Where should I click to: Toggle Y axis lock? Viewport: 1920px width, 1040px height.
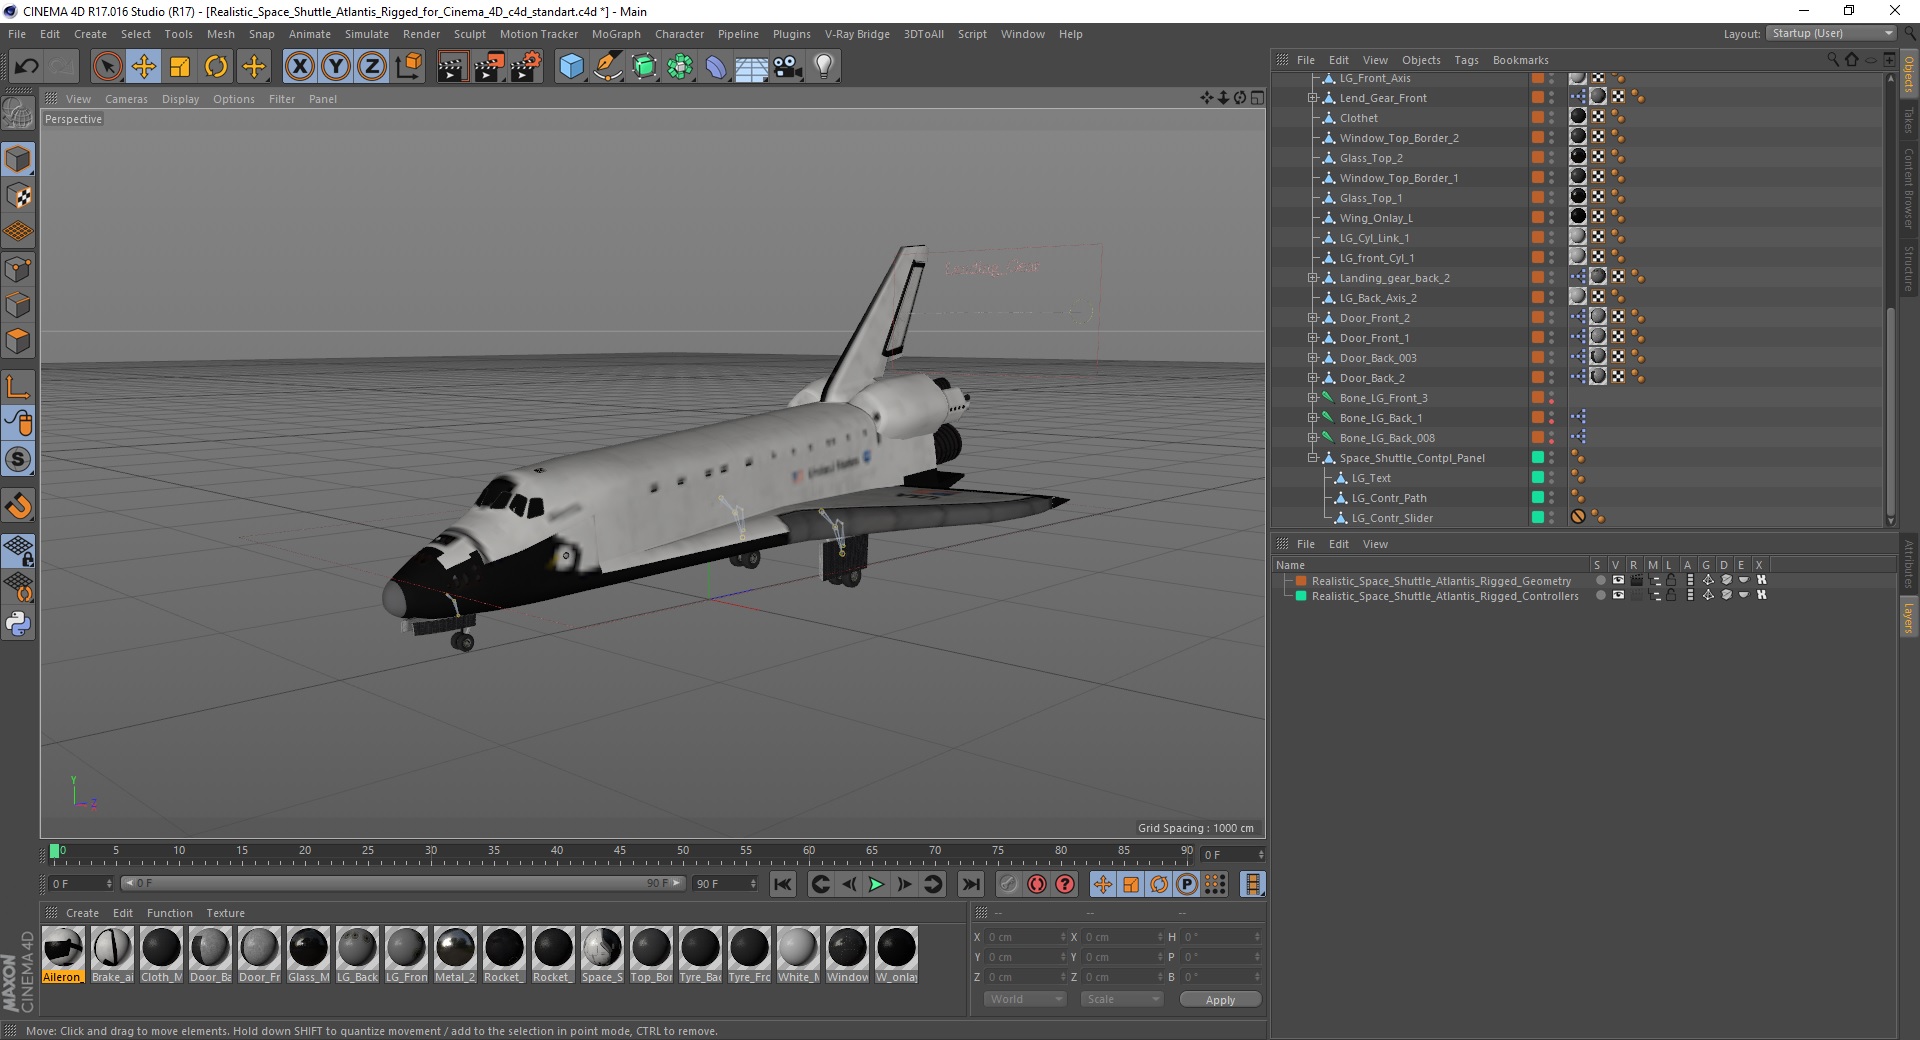[x=336, y=67]
